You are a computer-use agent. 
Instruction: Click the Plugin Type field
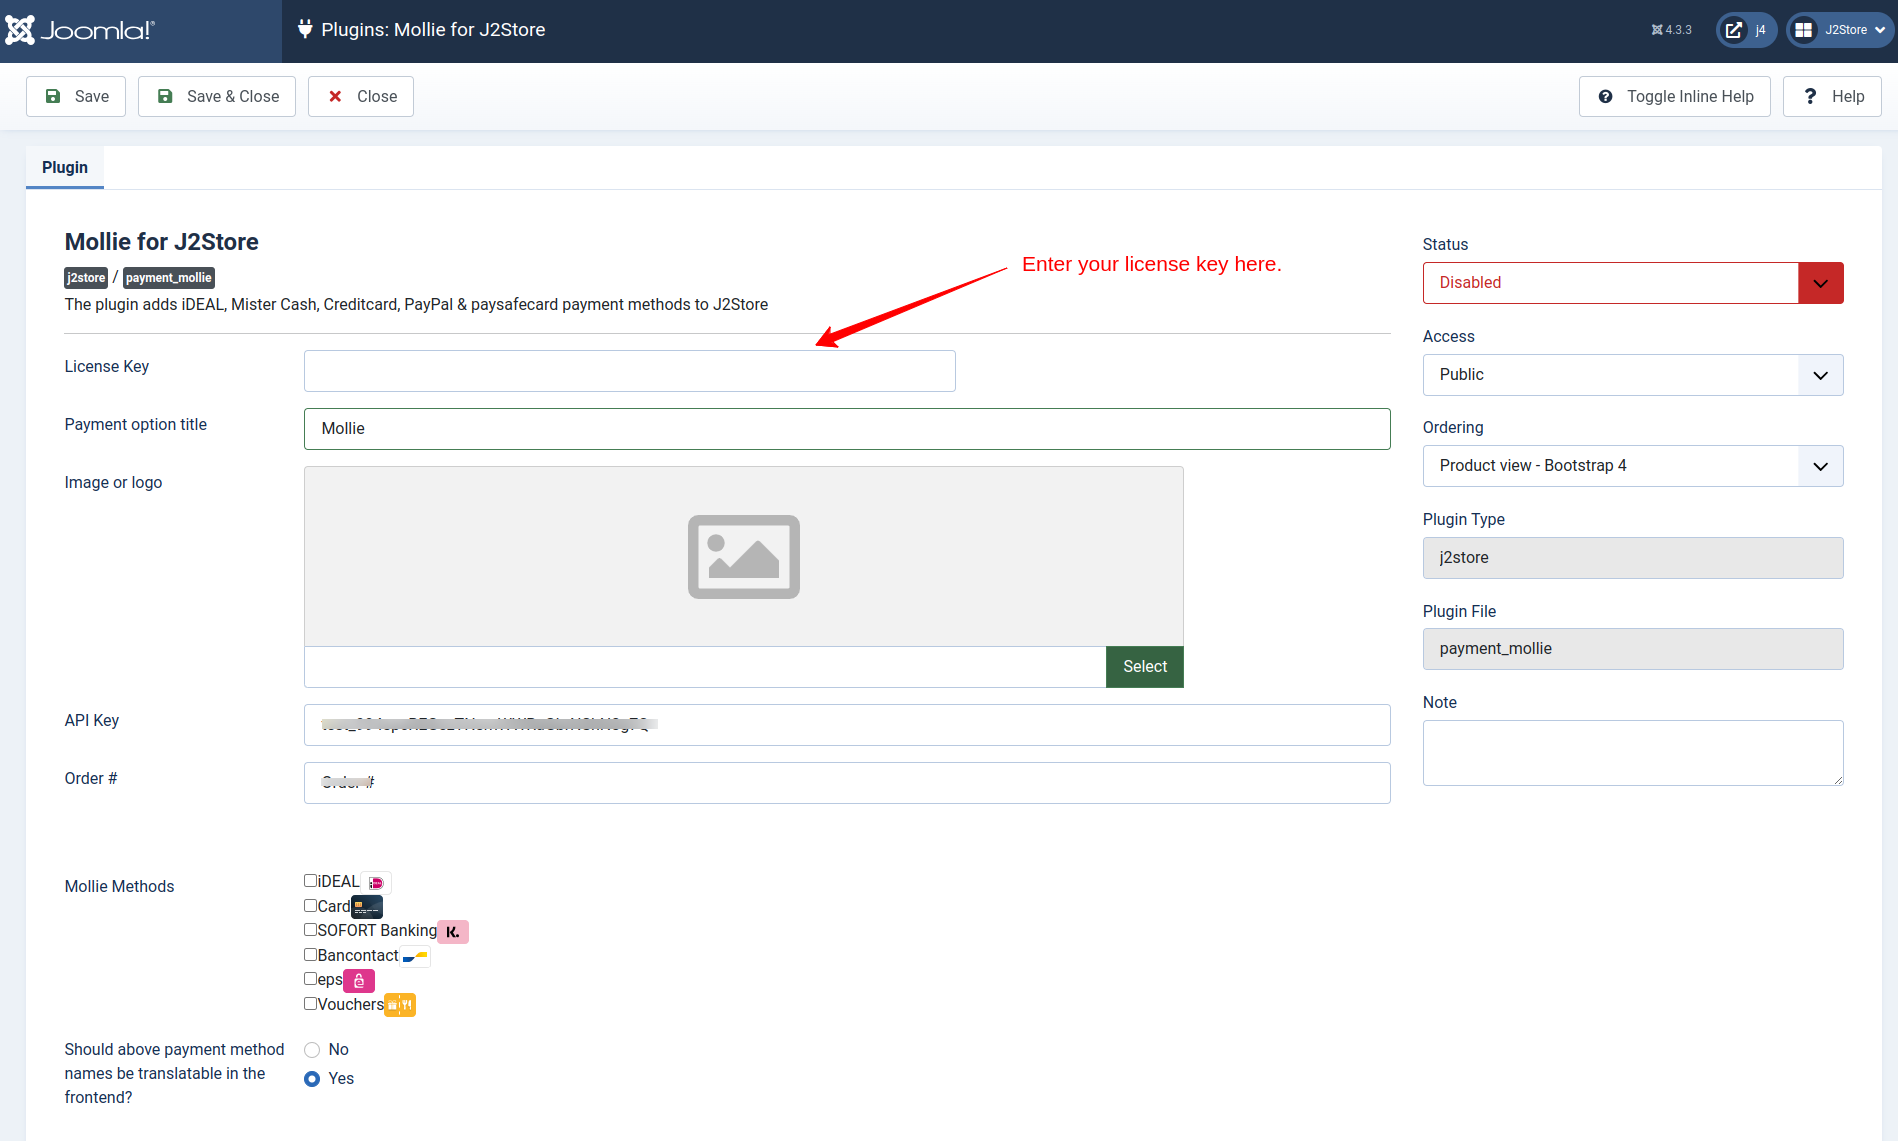pyautogui.click(x=1633, y=558)
